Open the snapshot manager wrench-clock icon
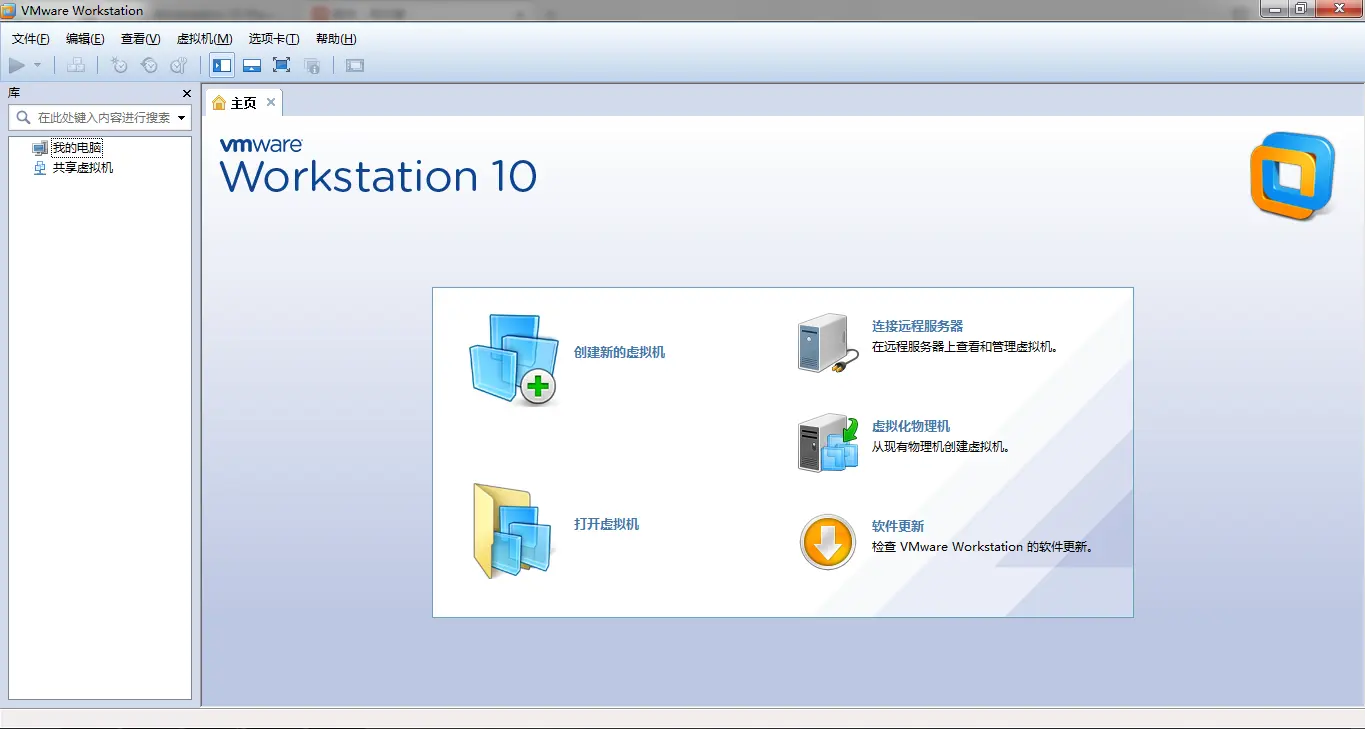This screenshot has width=1365, height=729. 179,65
